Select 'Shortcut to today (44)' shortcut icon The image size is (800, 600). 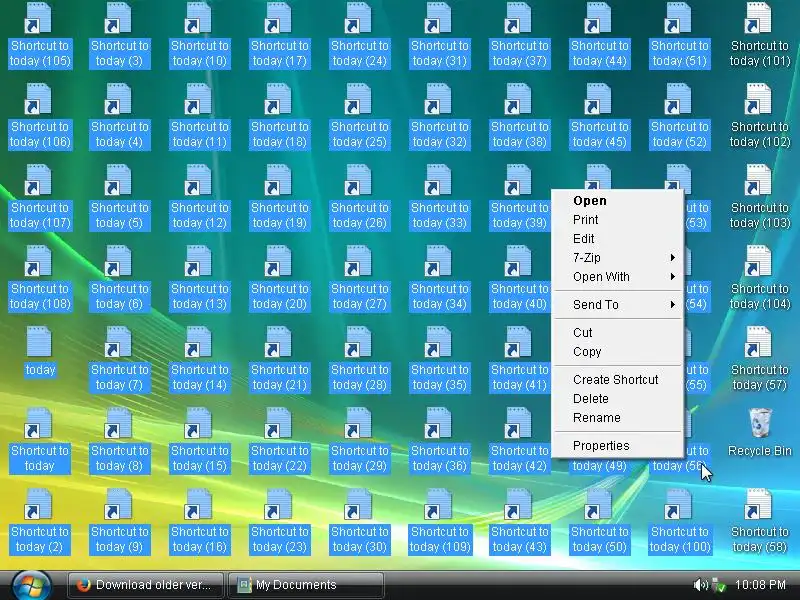[x=599, y=36]
